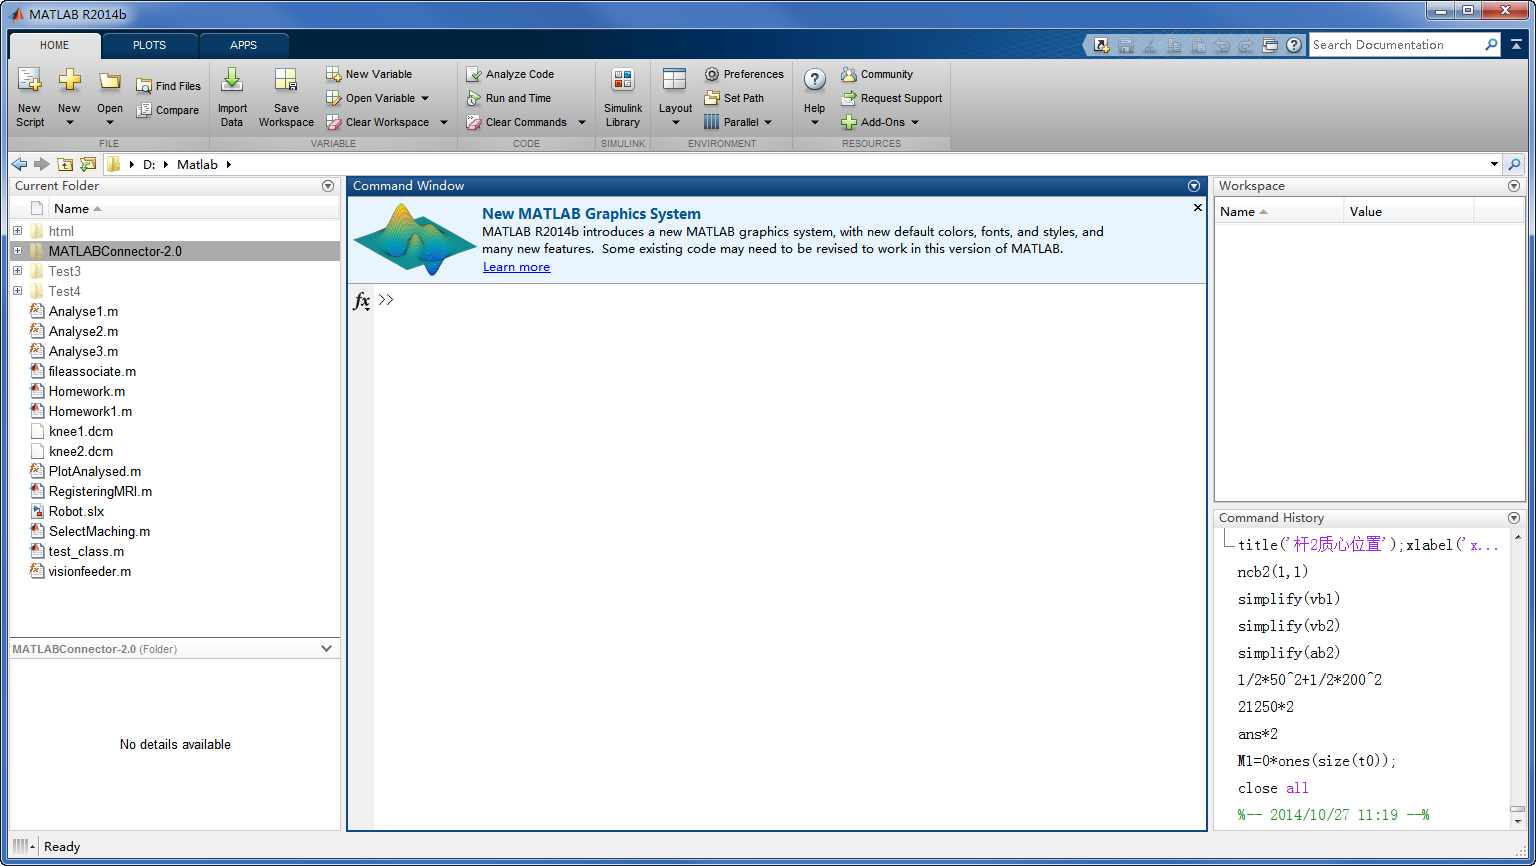Screen dimensions: 1536x866
Task: Follow the Learn more link
Action: tap(516, 267)
